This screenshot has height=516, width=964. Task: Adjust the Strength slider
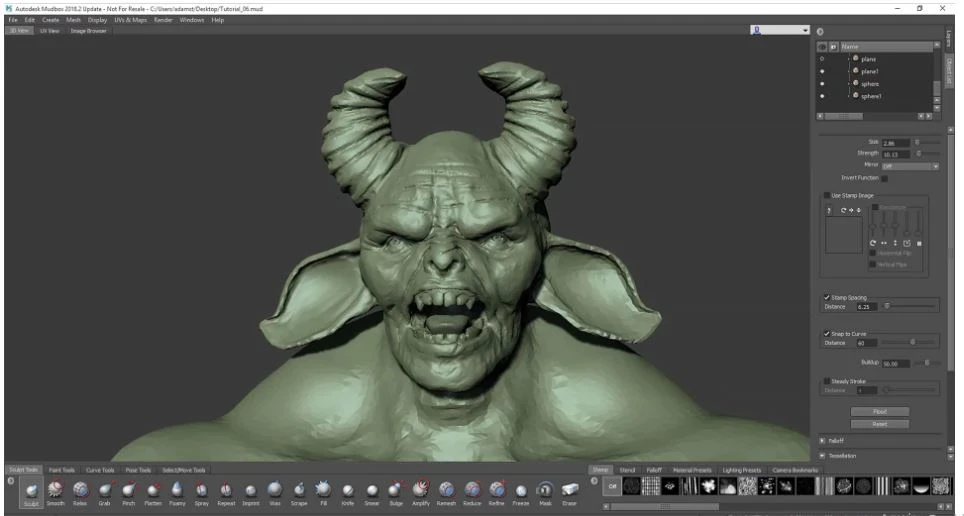coord(919,153)
